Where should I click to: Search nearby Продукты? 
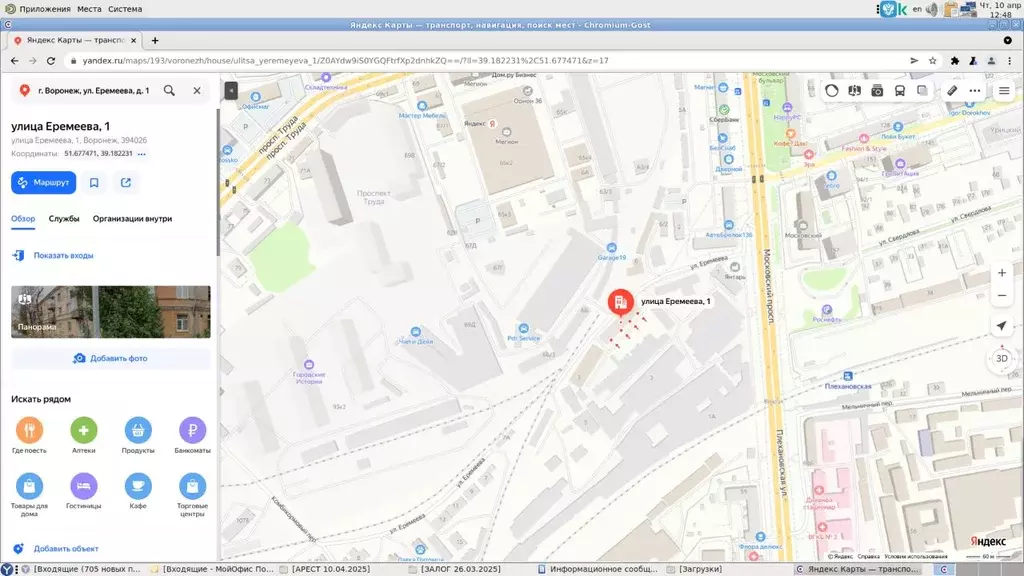[138, 435]
